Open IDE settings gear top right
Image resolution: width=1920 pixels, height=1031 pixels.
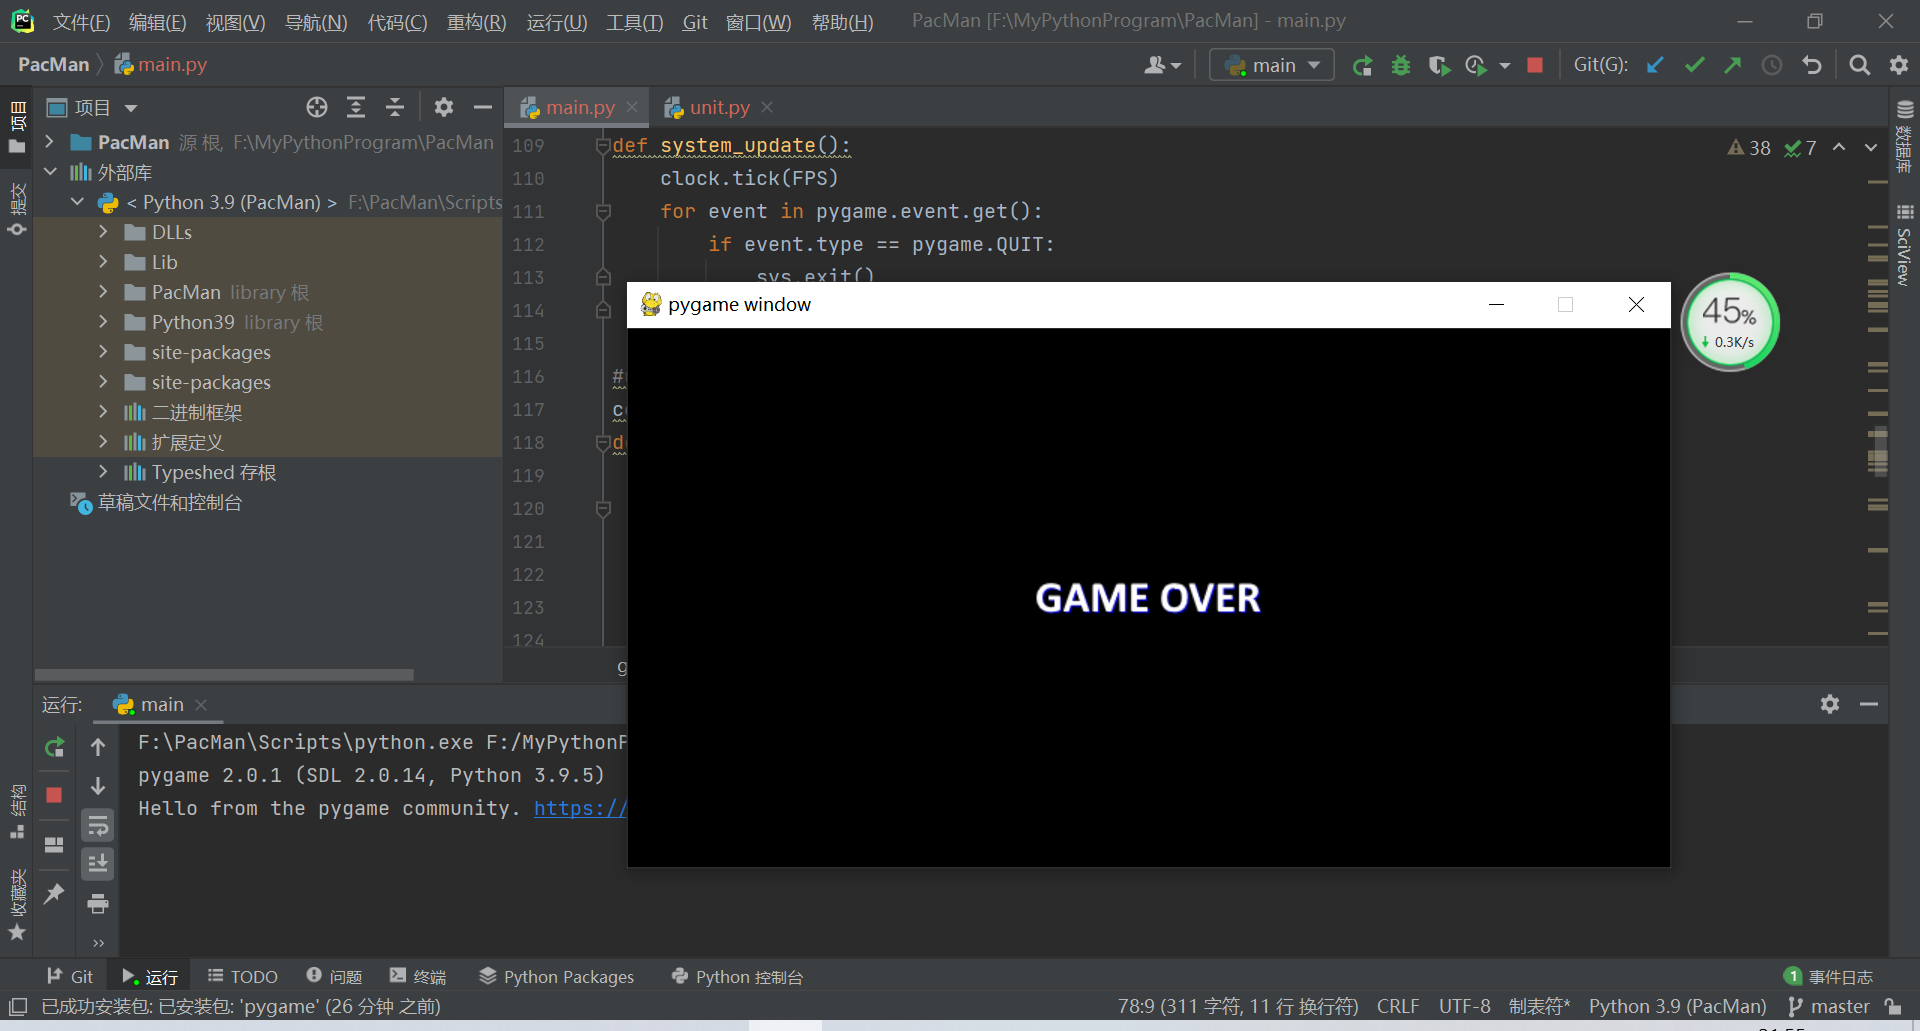pos(1898,65)
